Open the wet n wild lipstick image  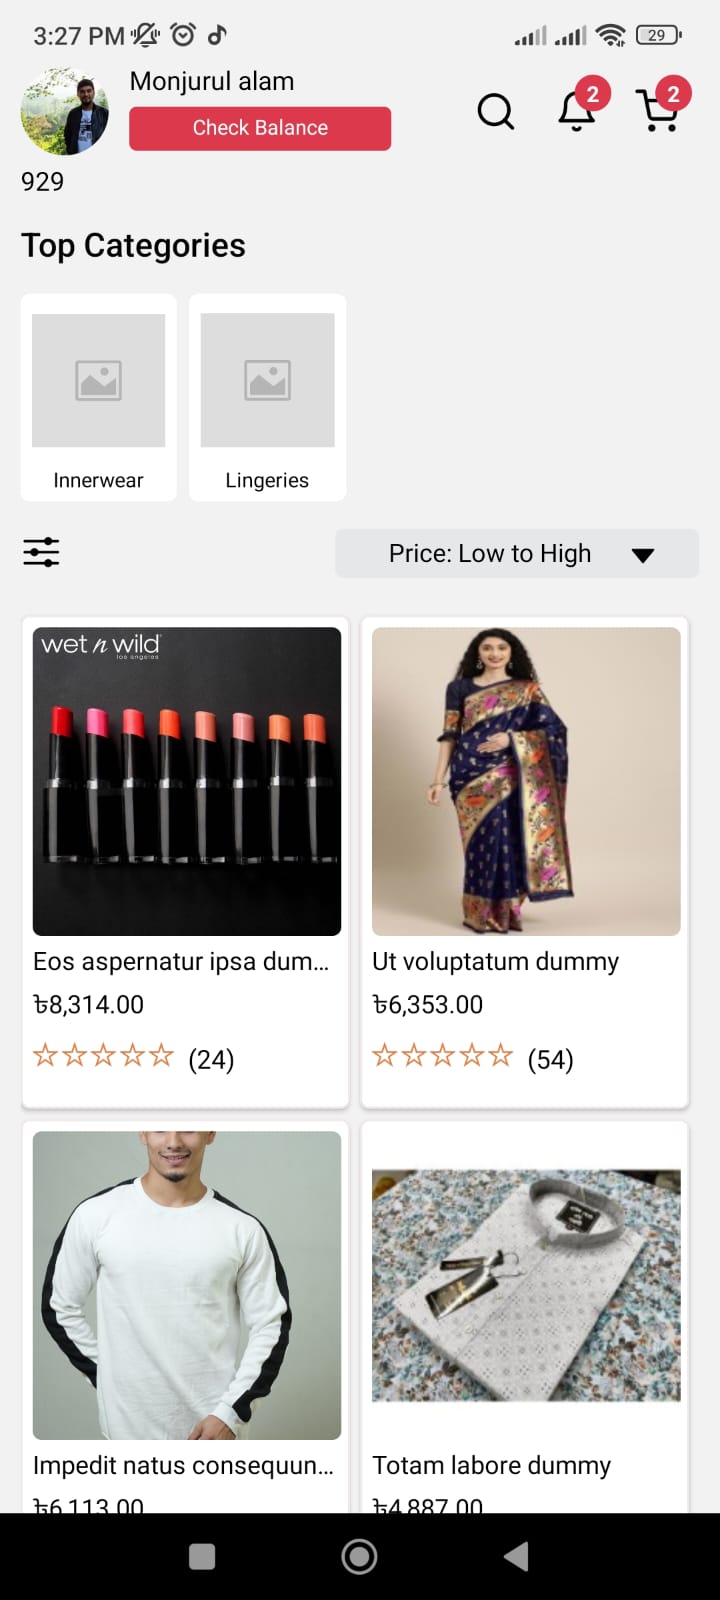coord(187,781)
